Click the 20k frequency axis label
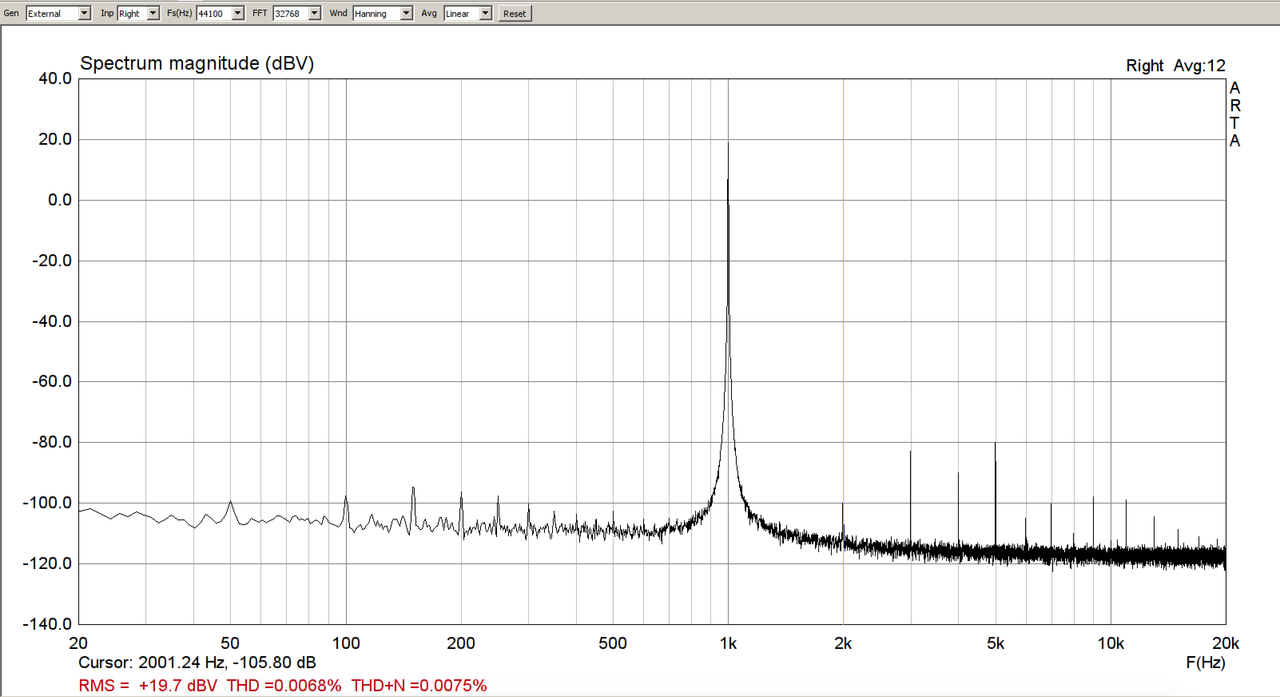The width and height of the screenshot is (1280, 697). click(1225, 643)
